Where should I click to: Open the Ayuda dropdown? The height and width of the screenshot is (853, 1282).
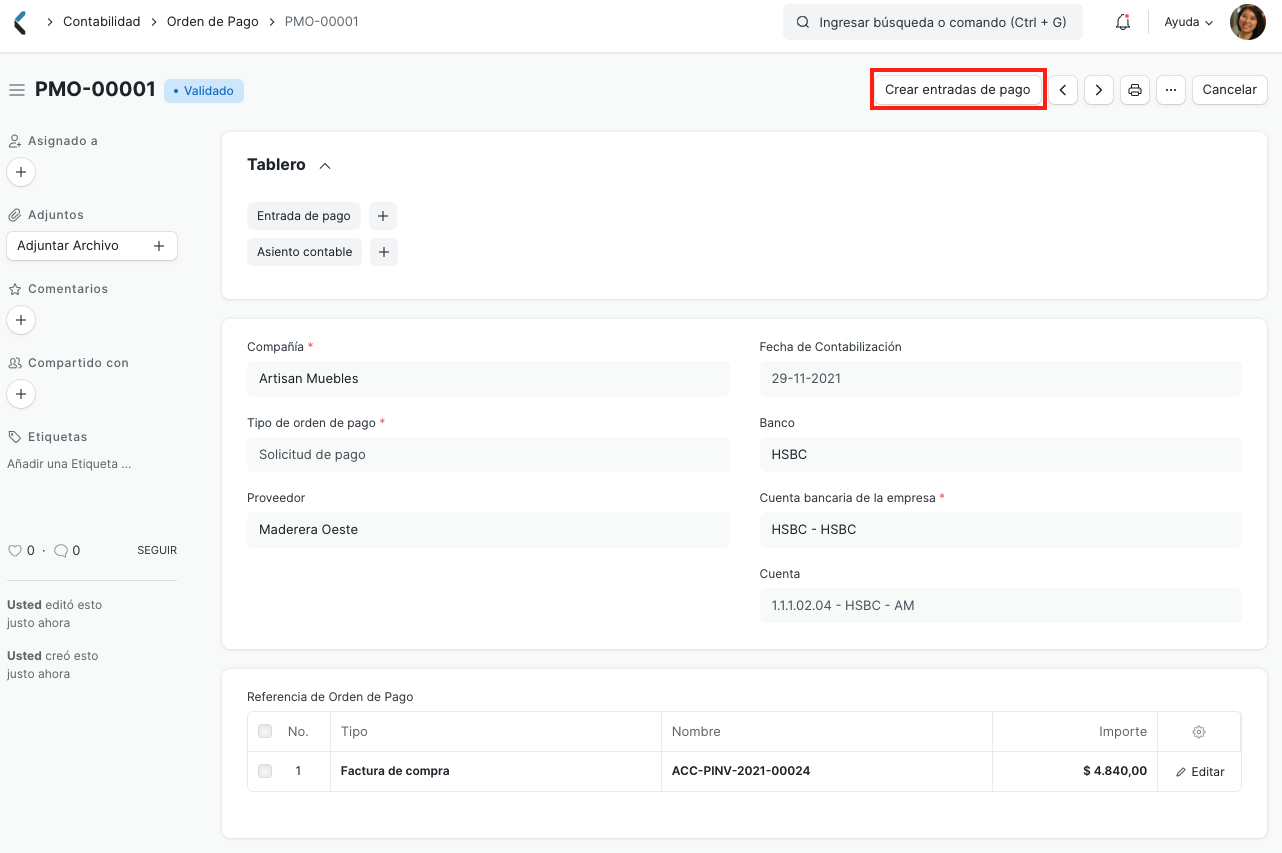(1188, 22)
